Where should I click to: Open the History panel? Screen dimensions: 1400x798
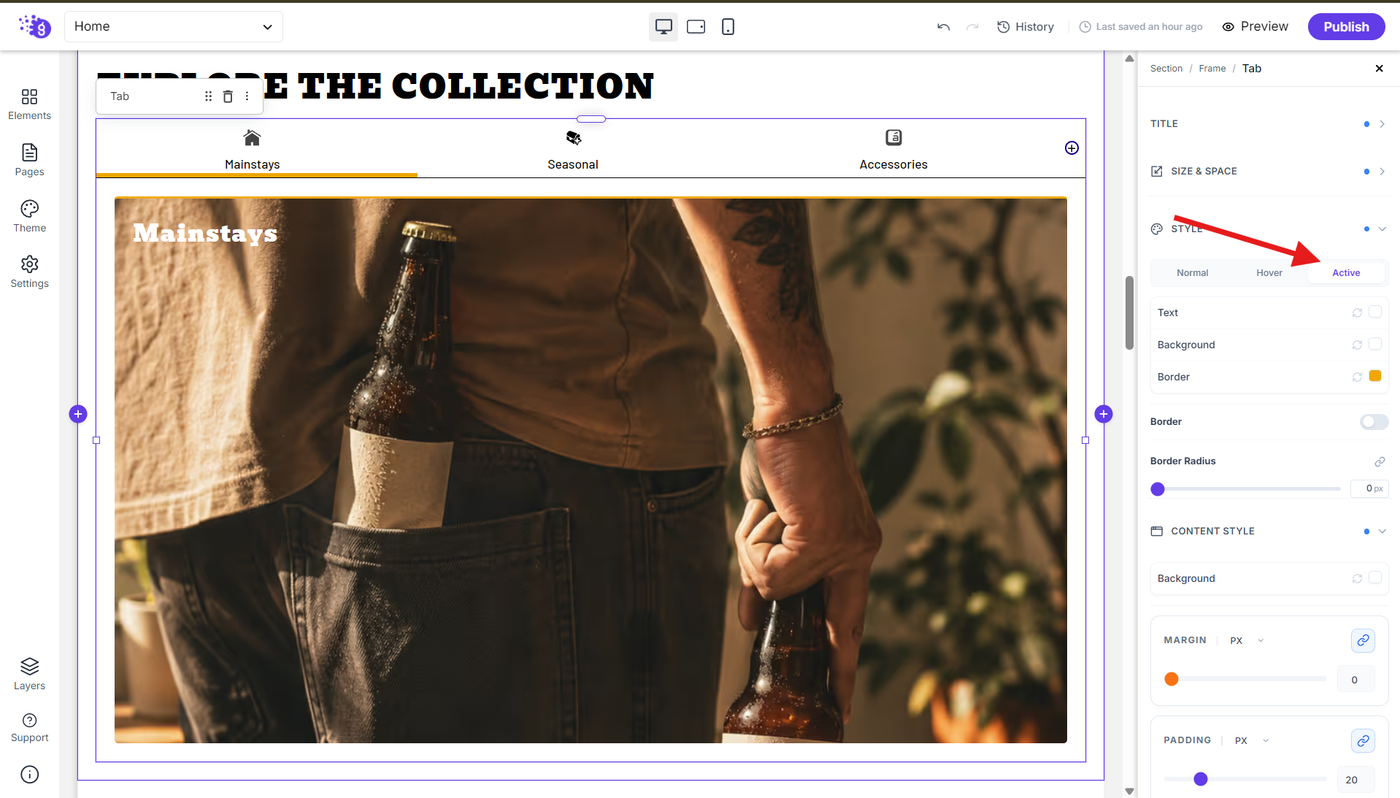click(x=1025, y=27)
